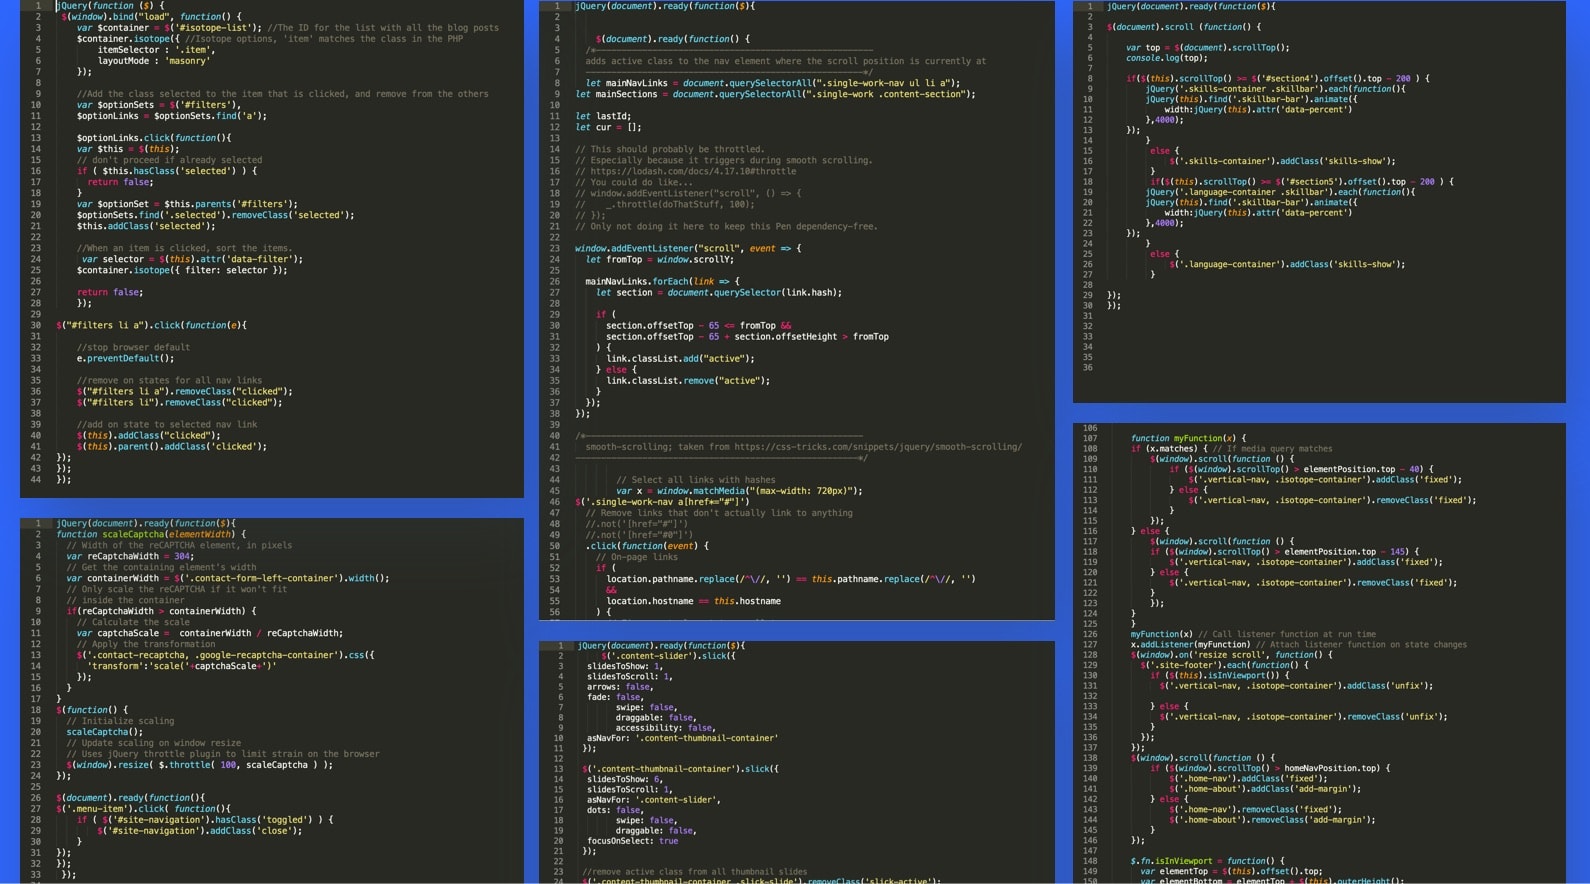Click "$(window).resize( $.throttle( 100, scaleCaptcha ) );"

(x=200, y=765)
